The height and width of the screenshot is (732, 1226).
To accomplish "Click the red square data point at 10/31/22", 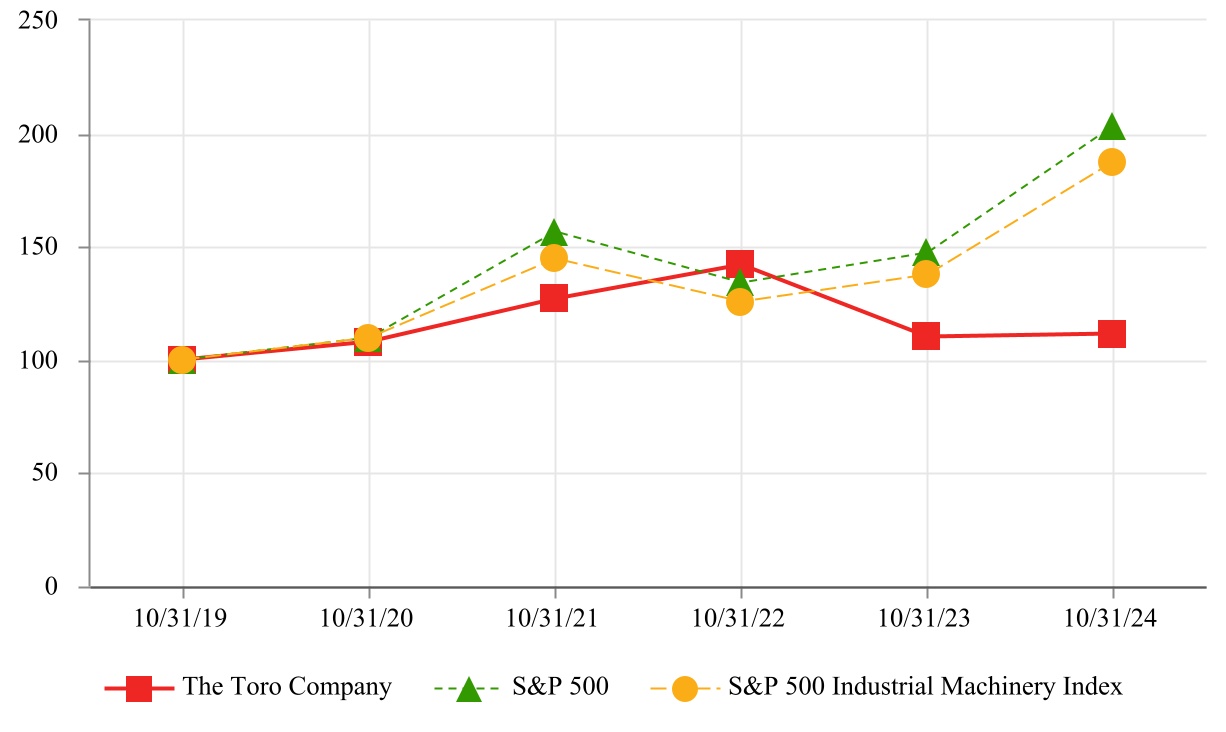I will pyautogui.click(x=740, y=264).
